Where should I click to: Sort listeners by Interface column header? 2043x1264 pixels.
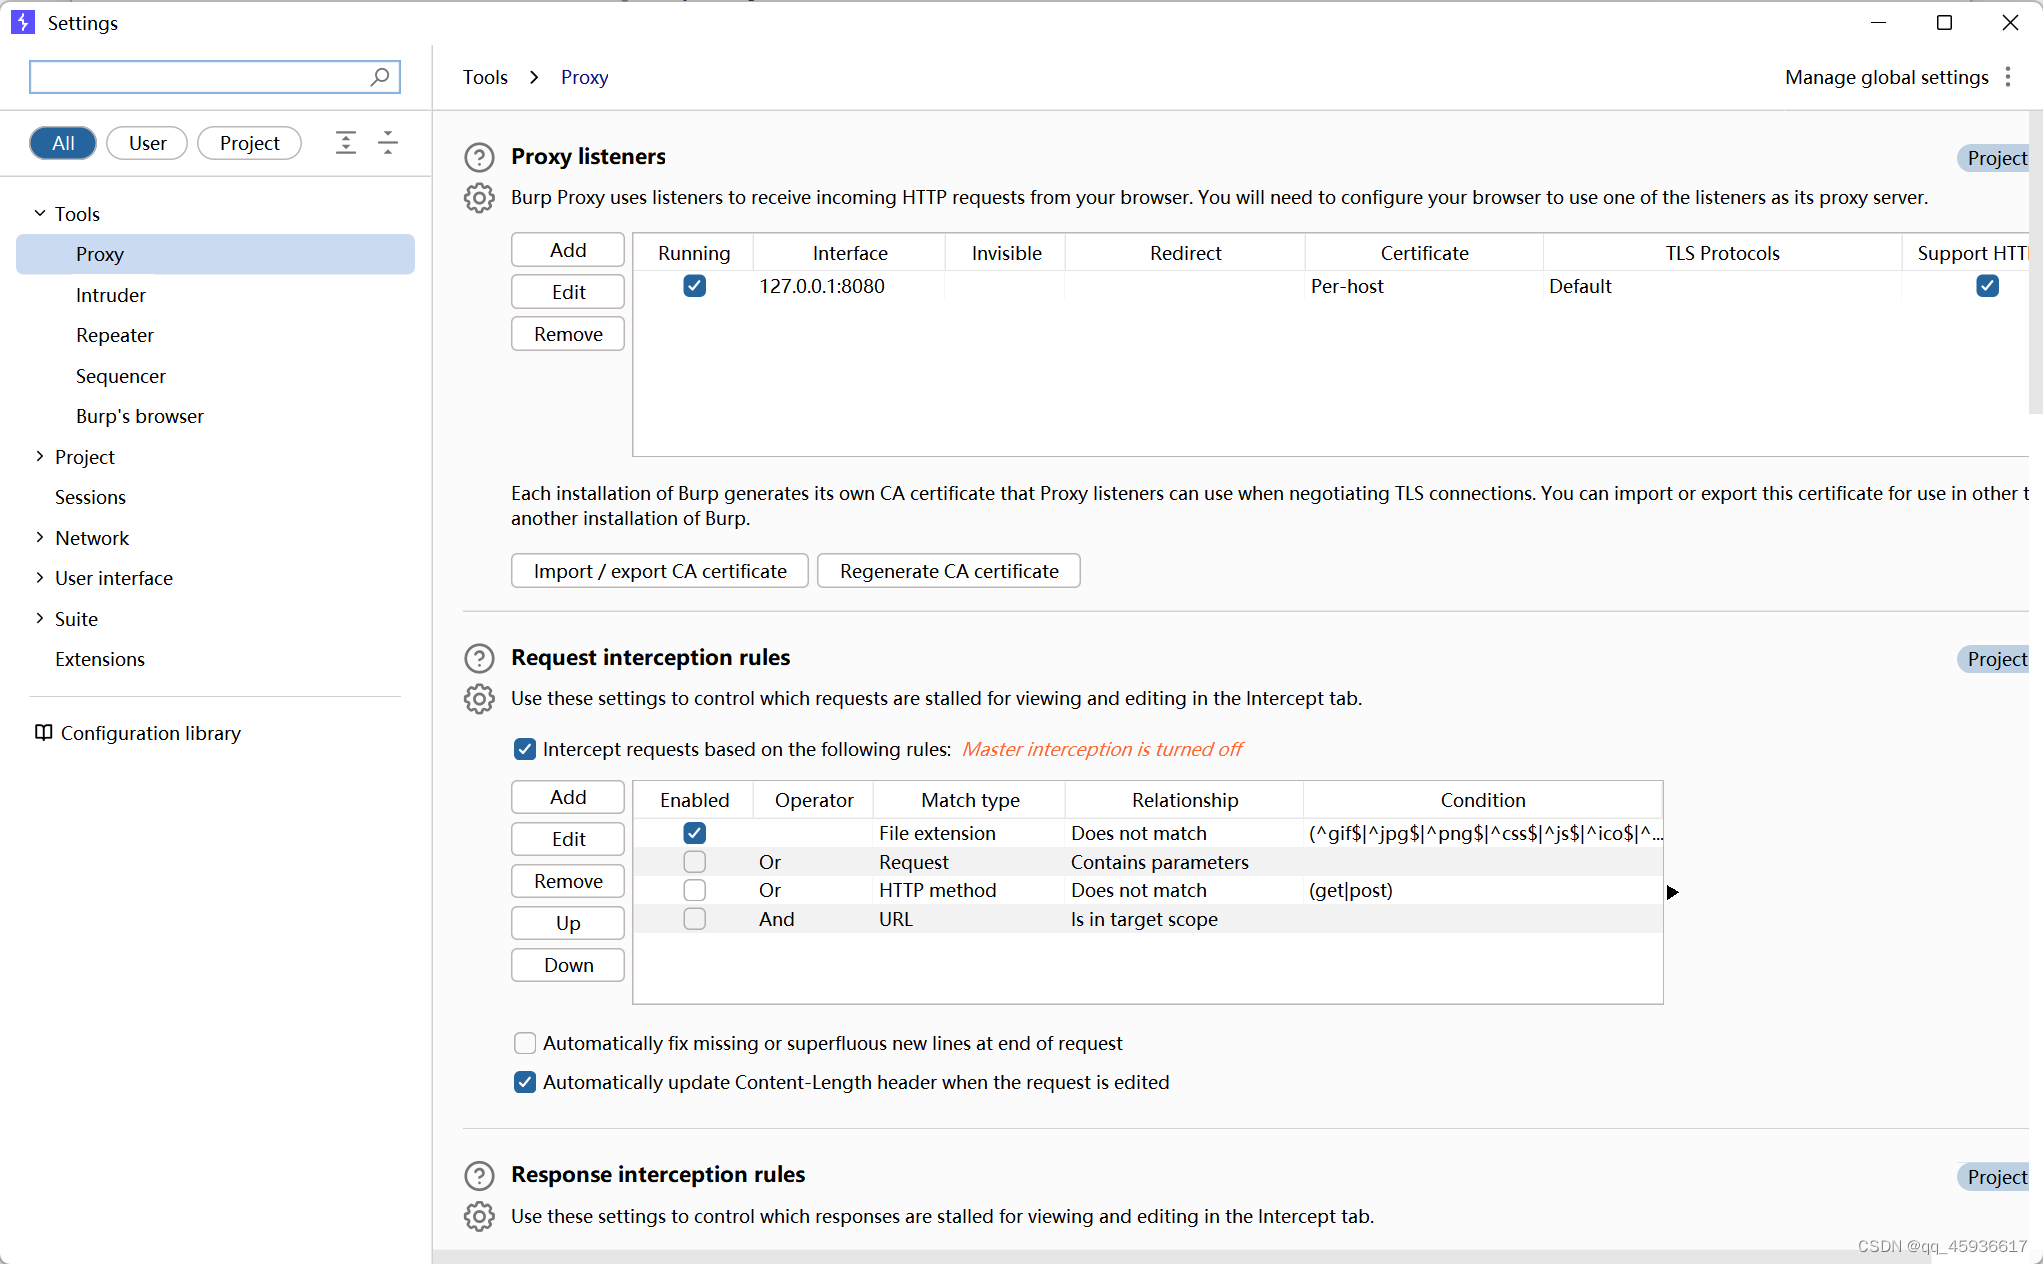pos(850,253)
